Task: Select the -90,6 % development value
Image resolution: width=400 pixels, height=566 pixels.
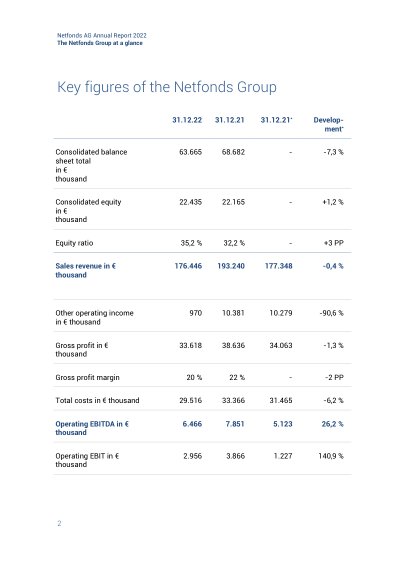Action: click(x=331, y=313)
